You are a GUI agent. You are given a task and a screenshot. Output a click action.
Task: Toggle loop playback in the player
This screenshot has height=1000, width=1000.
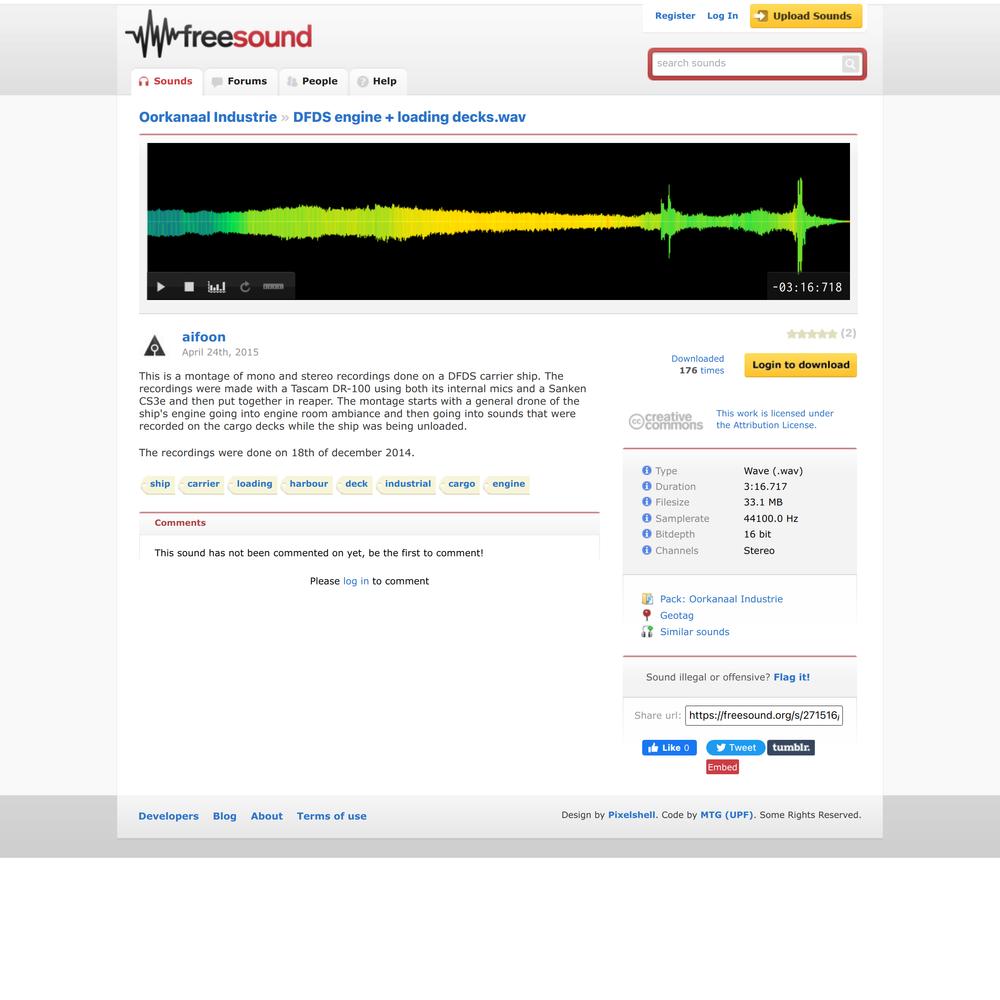[x=245, y=287]
